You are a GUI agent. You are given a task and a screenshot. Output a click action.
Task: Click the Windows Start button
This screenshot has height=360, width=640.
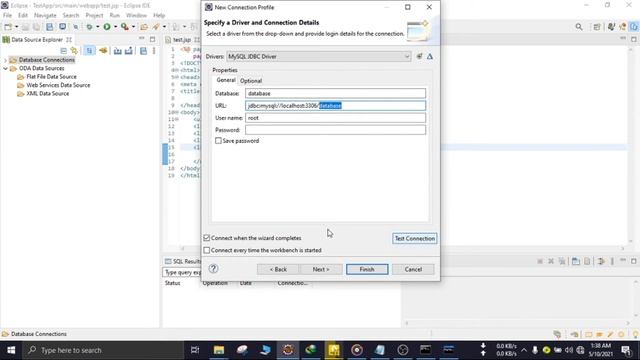click(11, 350)
